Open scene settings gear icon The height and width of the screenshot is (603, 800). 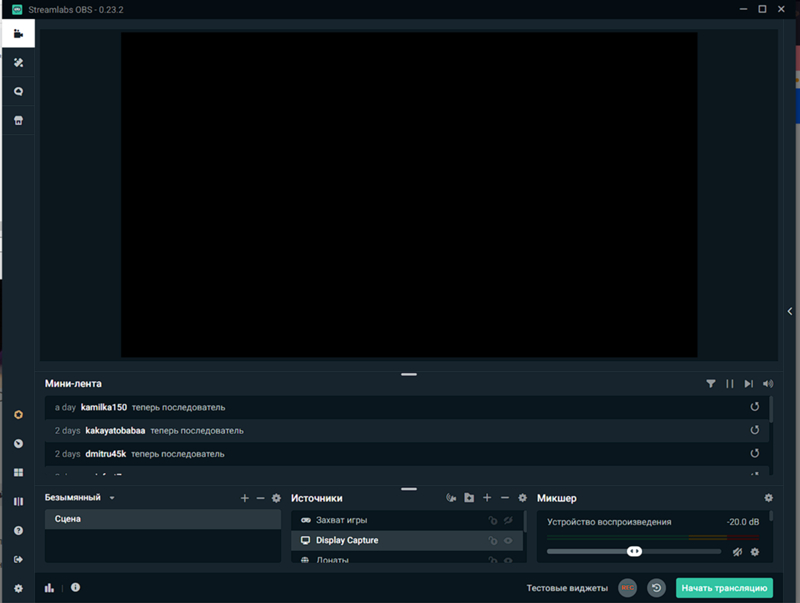[x=276, y=498]
